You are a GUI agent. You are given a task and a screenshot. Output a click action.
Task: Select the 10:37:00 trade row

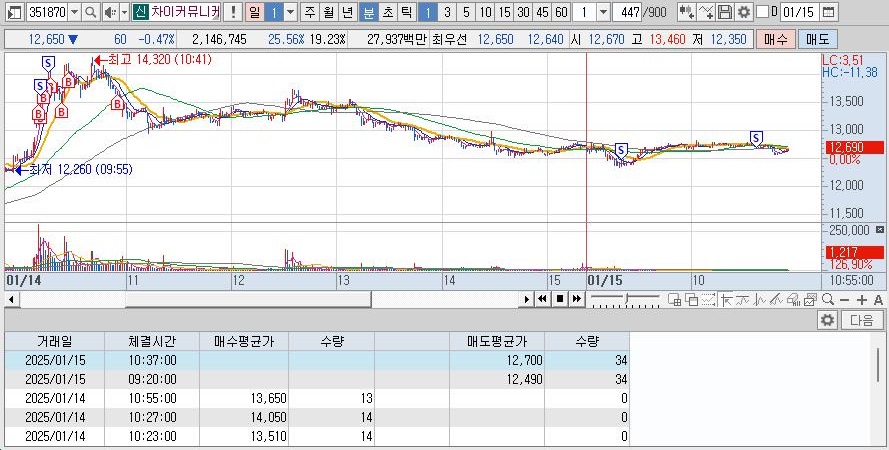point(317,360)
